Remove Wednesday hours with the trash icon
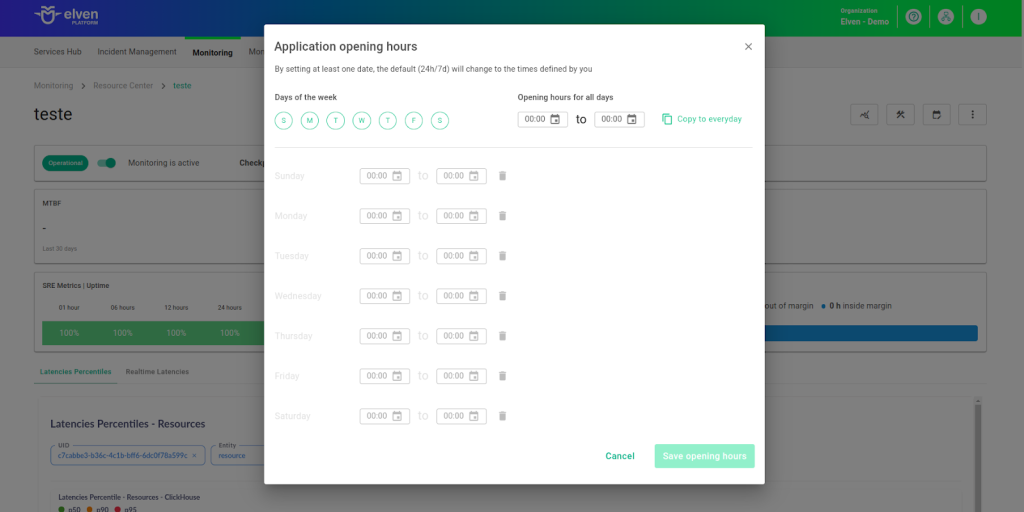Screen dimensions: 1024x512 502,296
